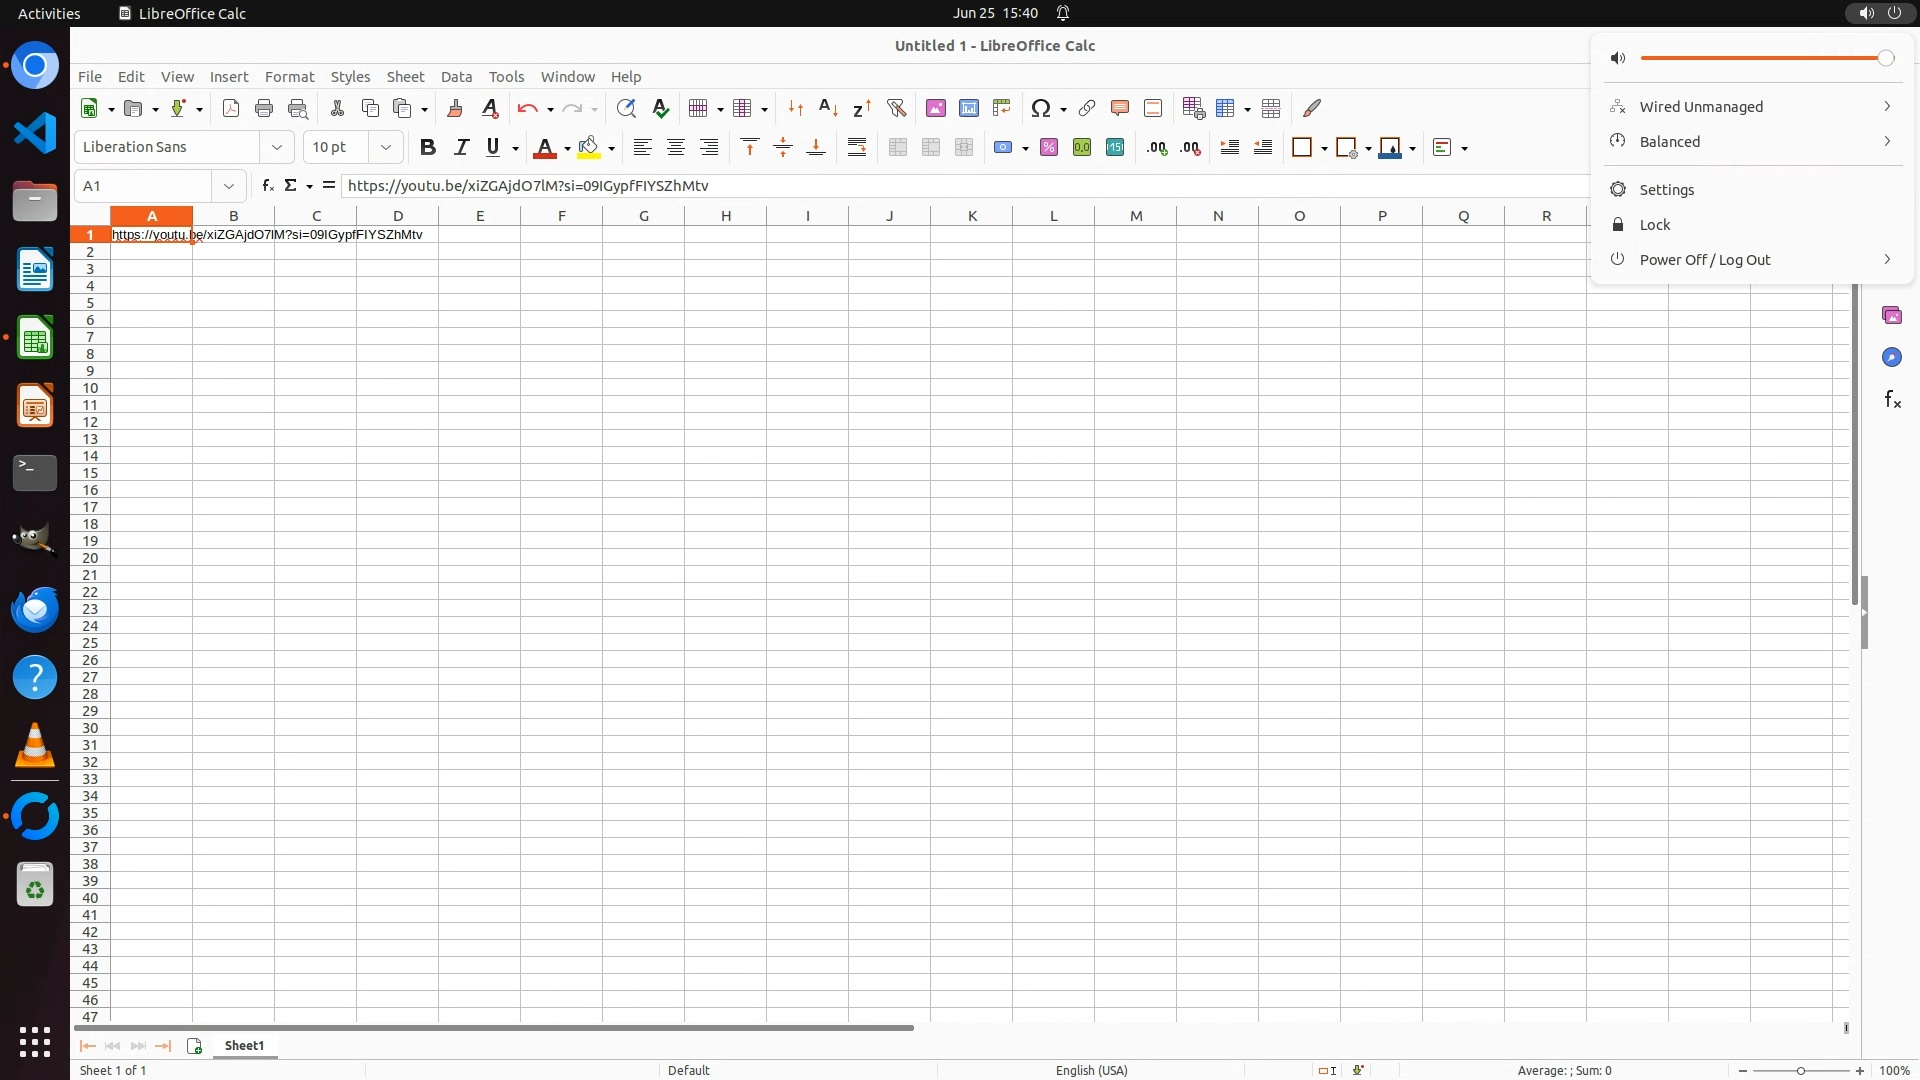Open the font size dropdown

pyautogui.click(x=386, y=148)
